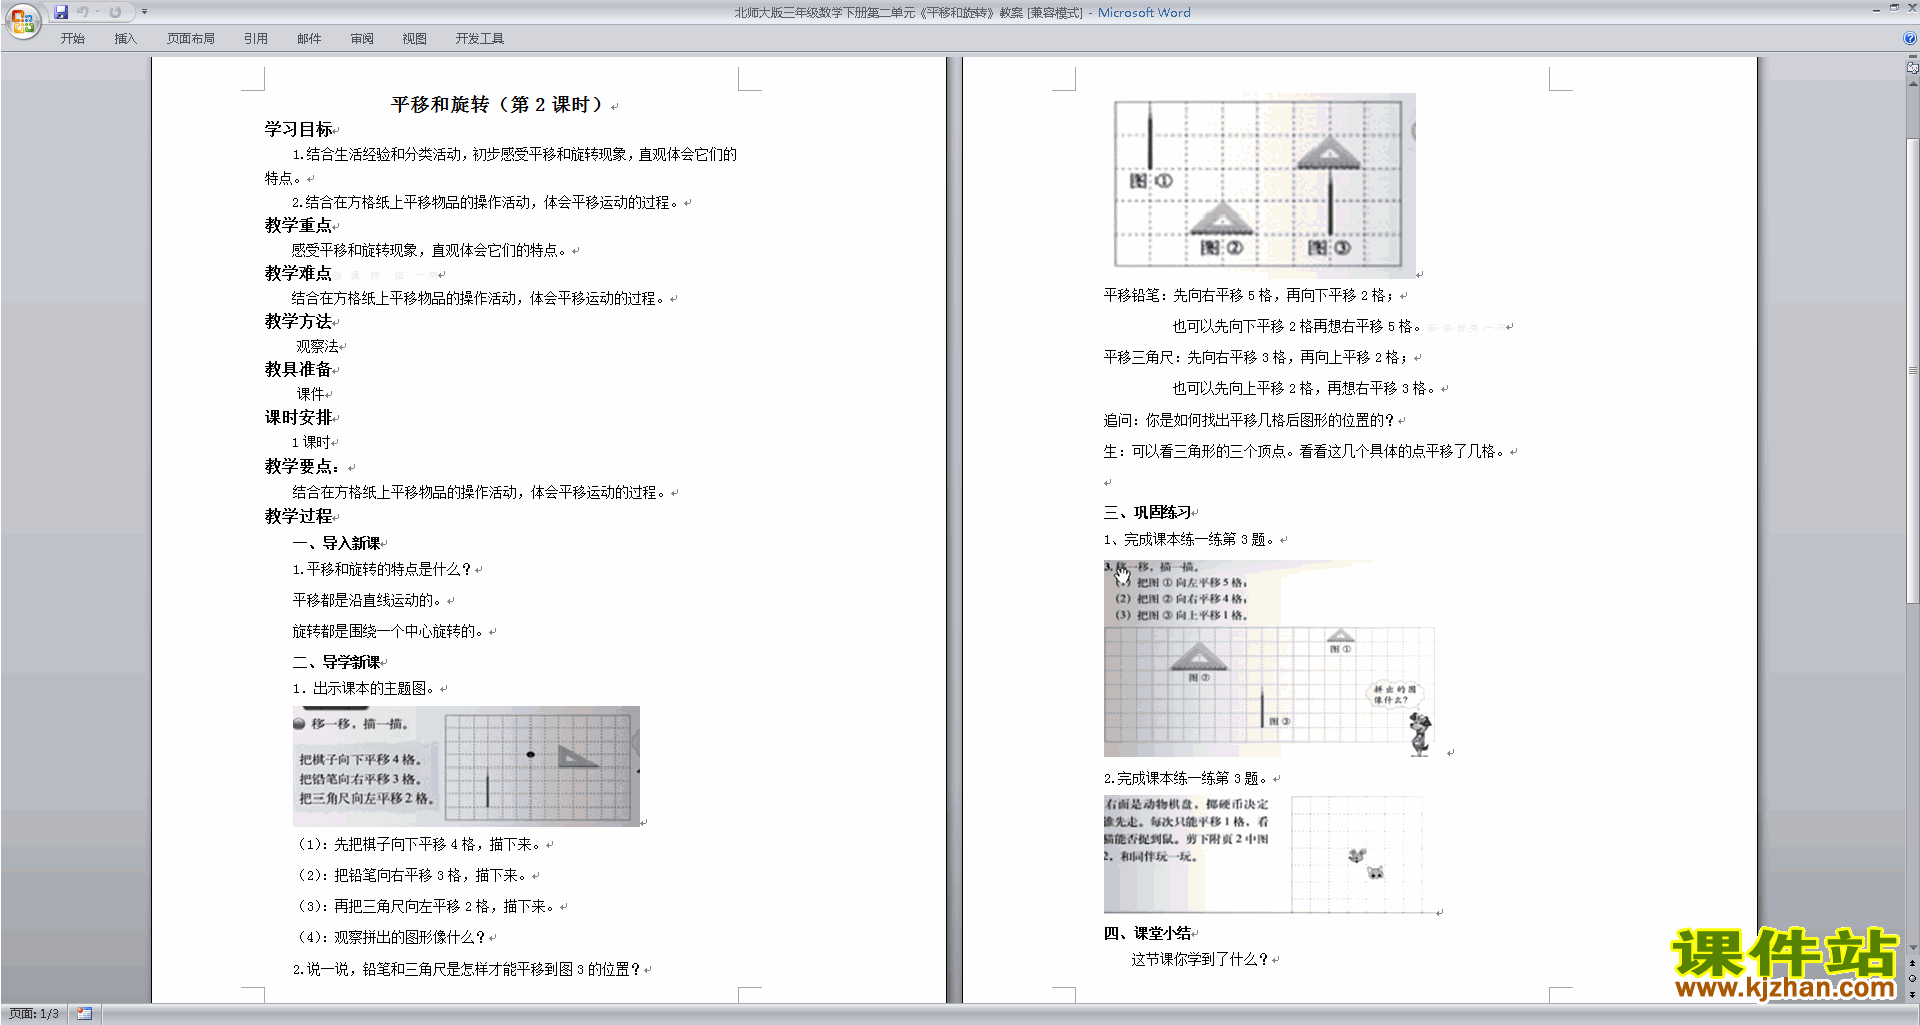Click the line 1. 出示课本的主题图。
This screenshot has height=1025, width=1920.
point(365,689)
